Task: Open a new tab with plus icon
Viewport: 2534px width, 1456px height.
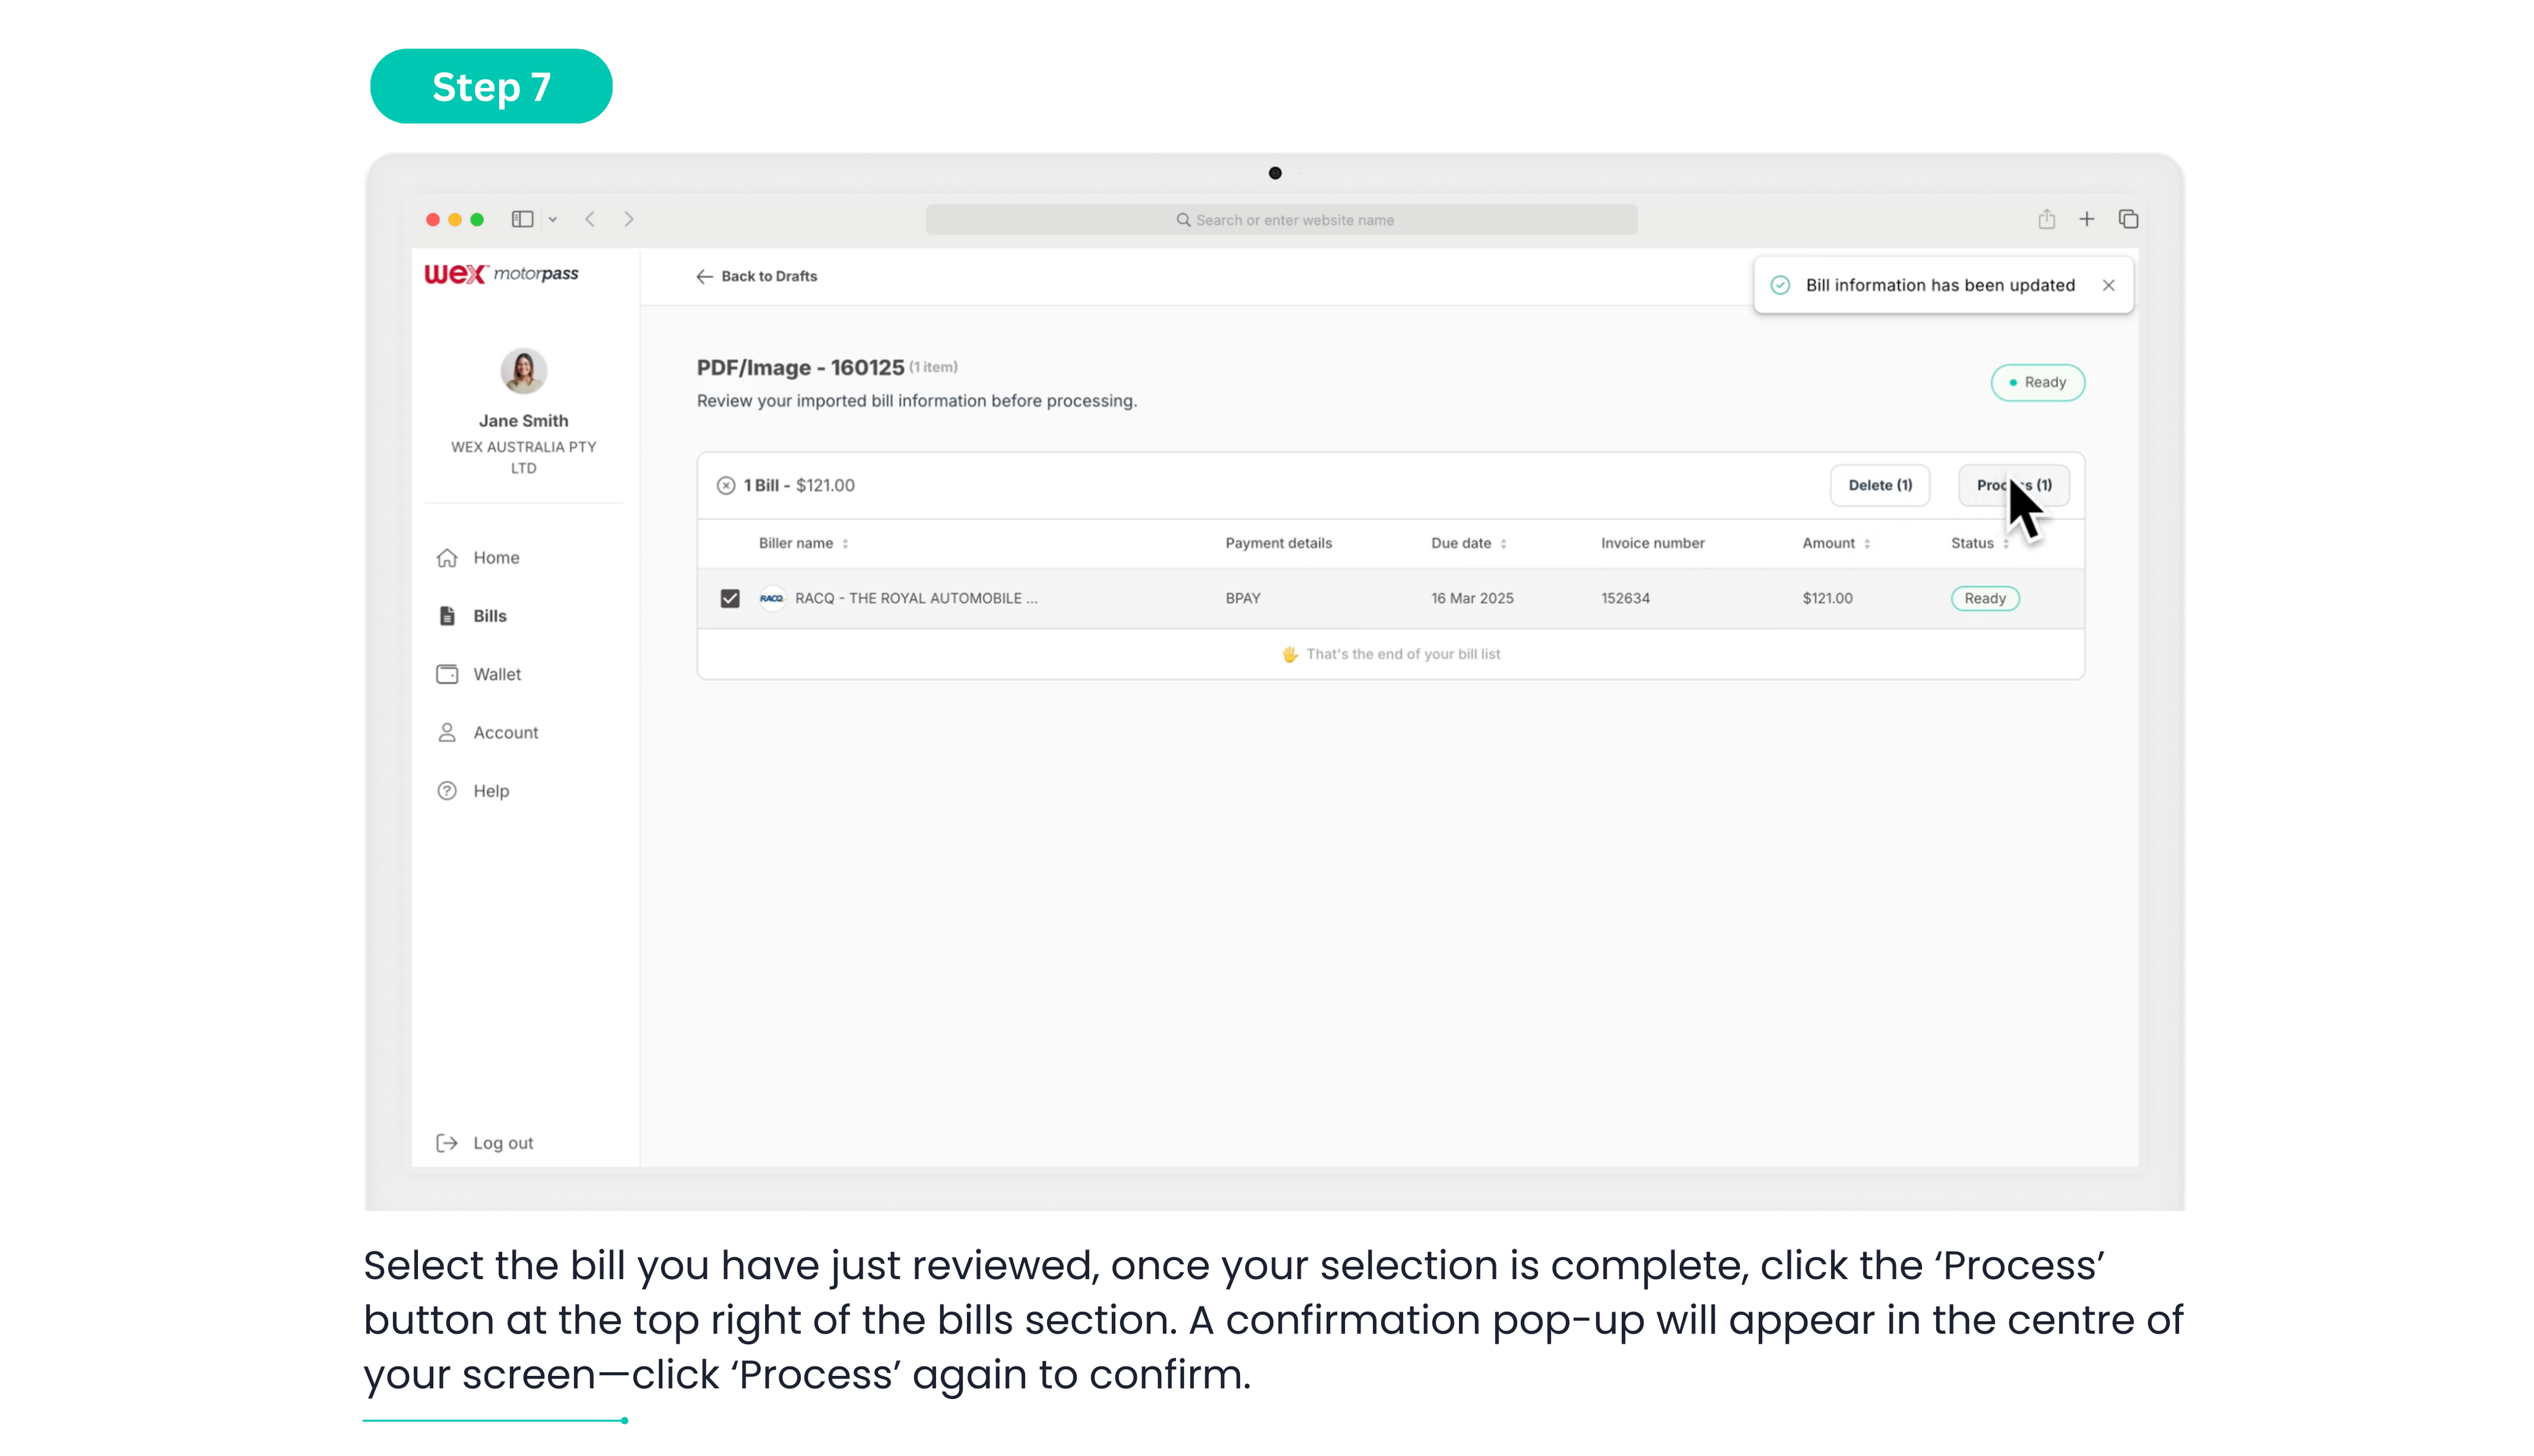Action: [x=2086, y=219]
